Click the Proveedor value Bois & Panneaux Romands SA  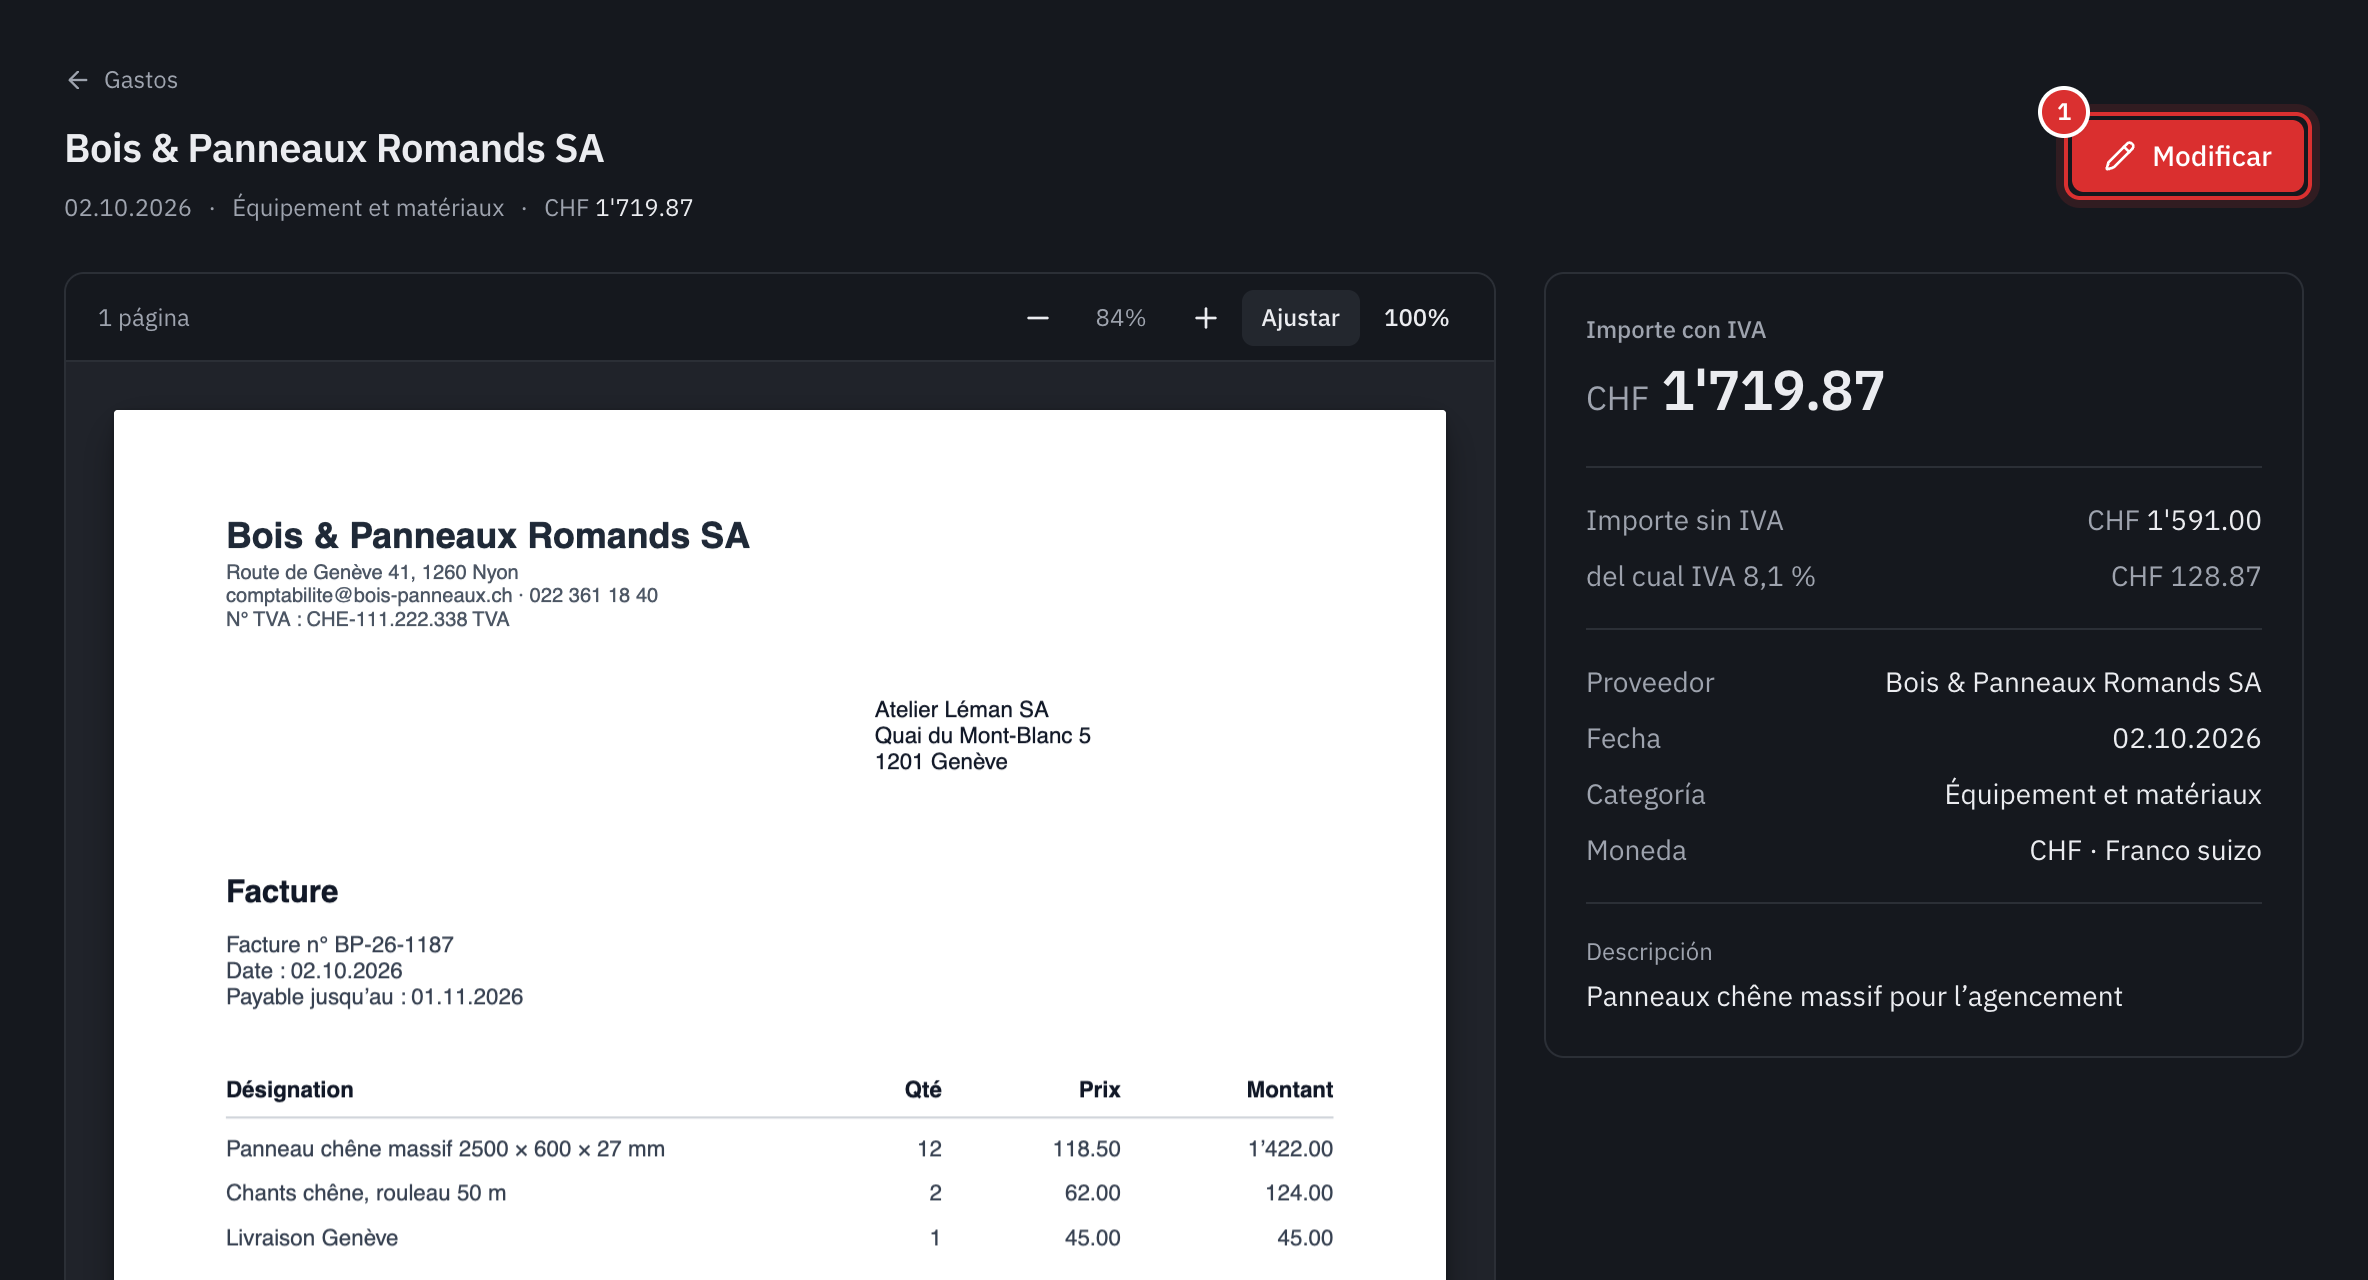(x=2073, y=682)
